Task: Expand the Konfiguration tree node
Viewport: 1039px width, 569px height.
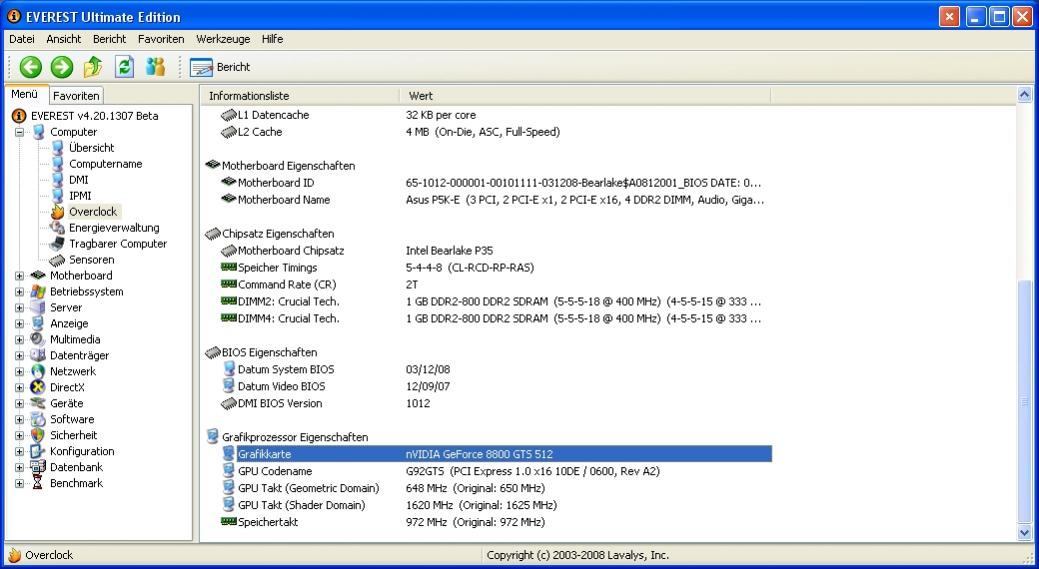Action: click(19, 451)
